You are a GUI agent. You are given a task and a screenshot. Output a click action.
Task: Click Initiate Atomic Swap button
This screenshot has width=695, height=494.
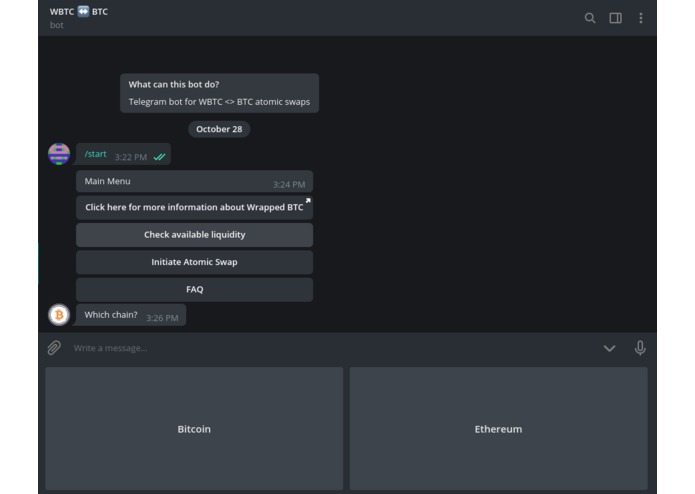[194, 262]
